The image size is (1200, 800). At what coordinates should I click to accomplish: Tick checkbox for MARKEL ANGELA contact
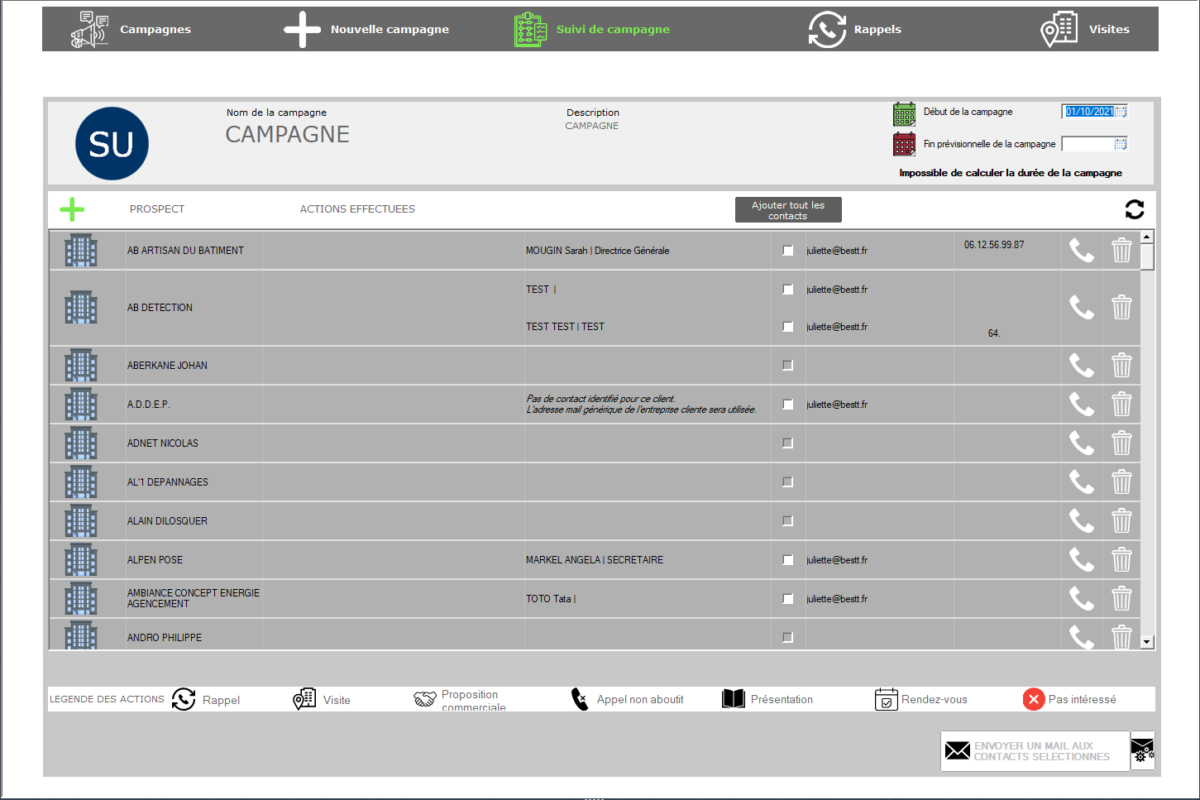pos(788,560)
